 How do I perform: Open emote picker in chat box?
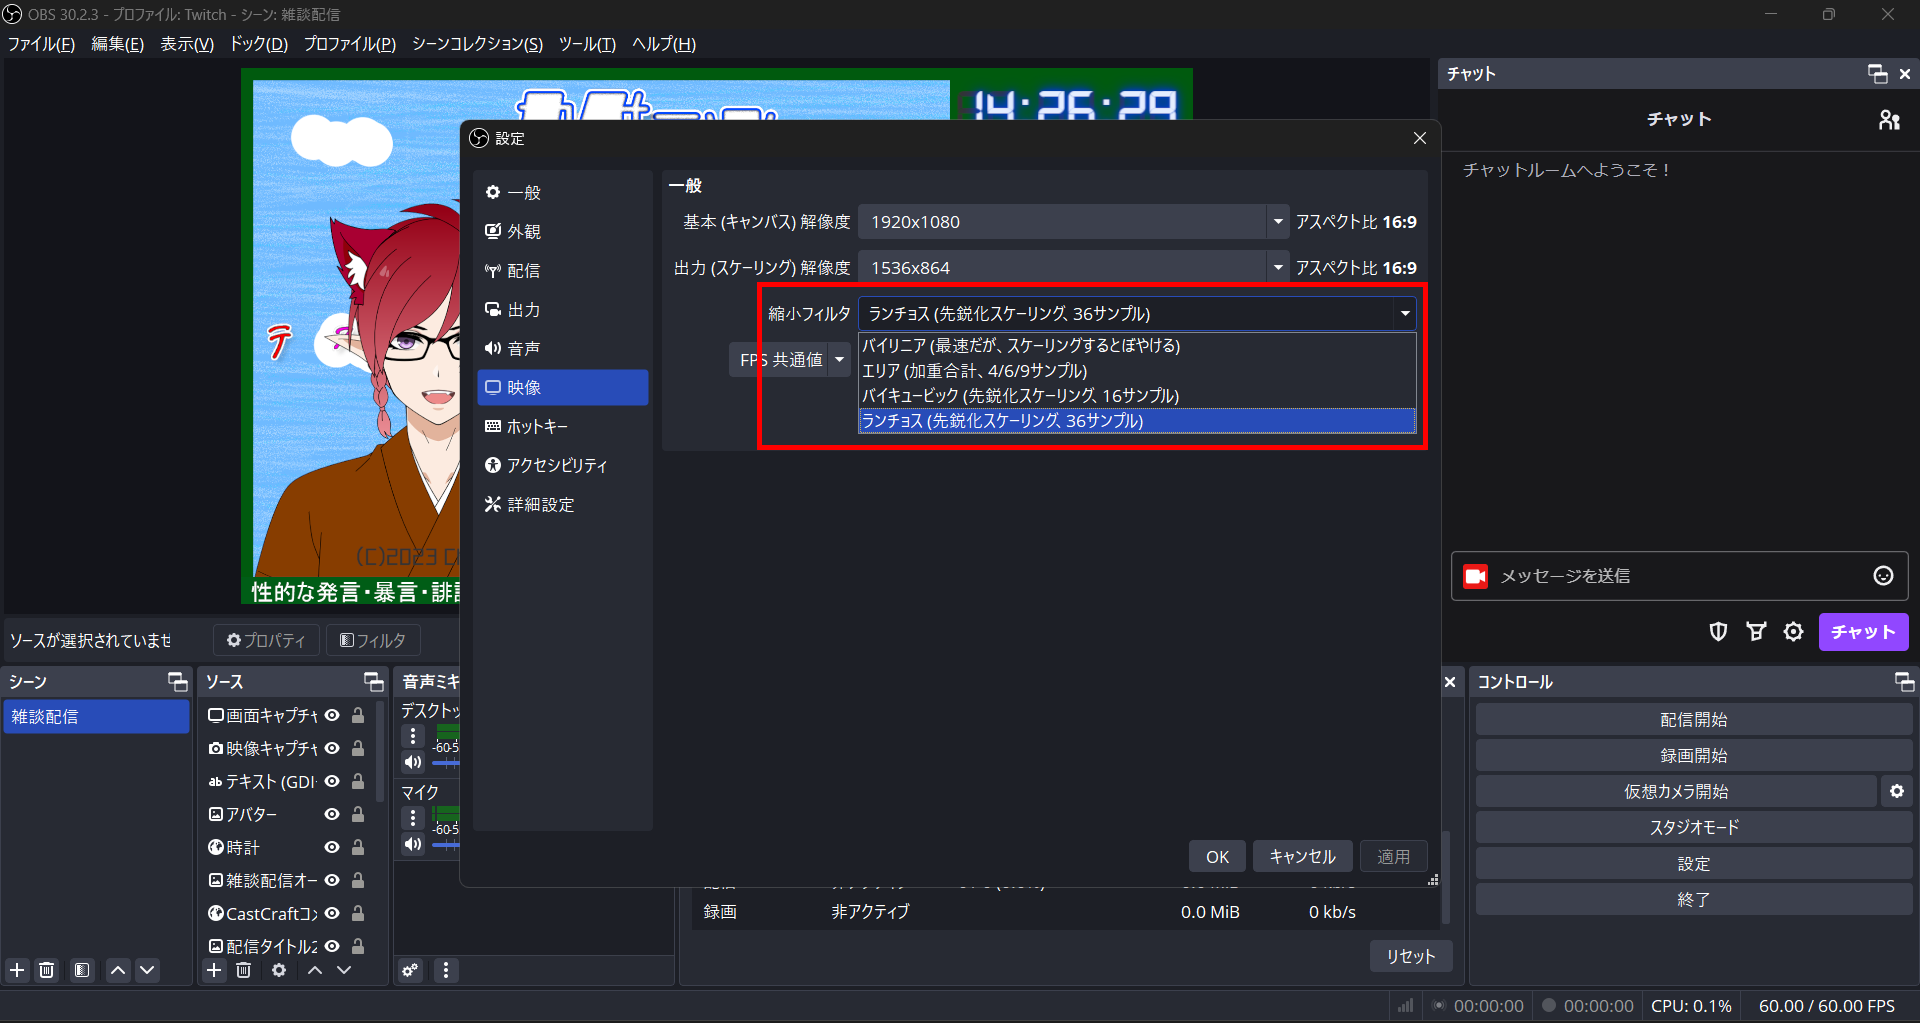tap(1883, 575)
